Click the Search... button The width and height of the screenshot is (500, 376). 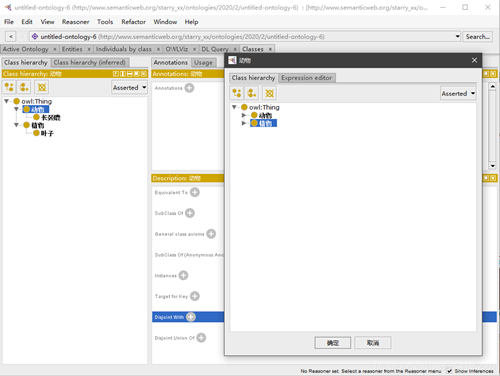pyautogui.click(x=478, y=37)
